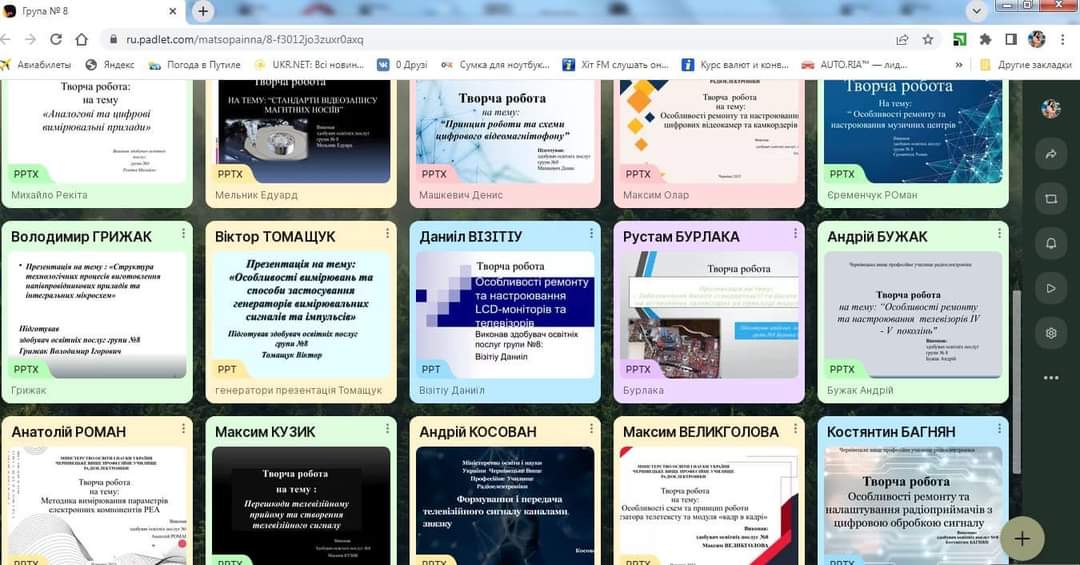Click caption Бужак Андрій

point(860,390)
